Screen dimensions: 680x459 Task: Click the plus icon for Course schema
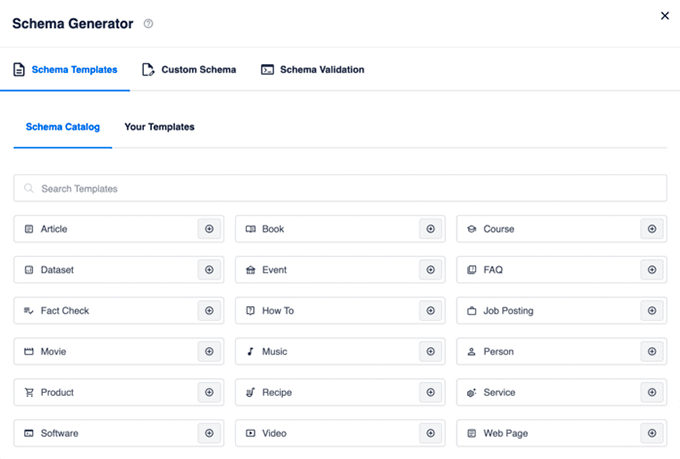(652, 229)
